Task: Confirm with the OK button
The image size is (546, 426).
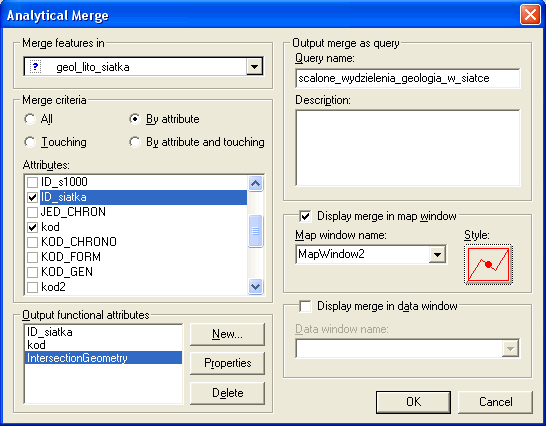Action: pos(413,402)
